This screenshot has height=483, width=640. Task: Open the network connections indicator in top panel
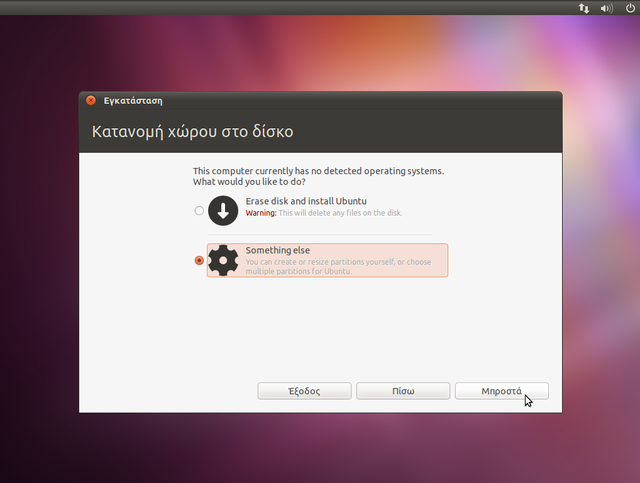point(584,8)
